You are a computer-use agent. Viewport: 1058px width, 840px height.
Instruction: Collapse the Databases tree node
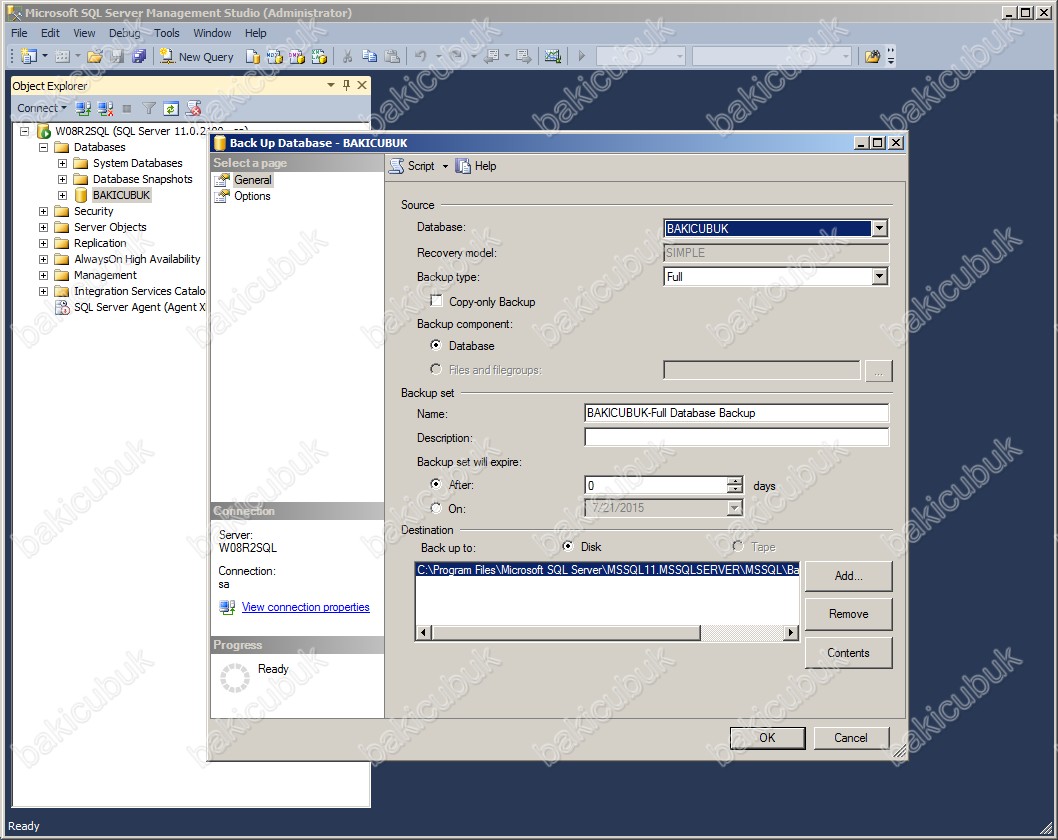pos(43,147)
